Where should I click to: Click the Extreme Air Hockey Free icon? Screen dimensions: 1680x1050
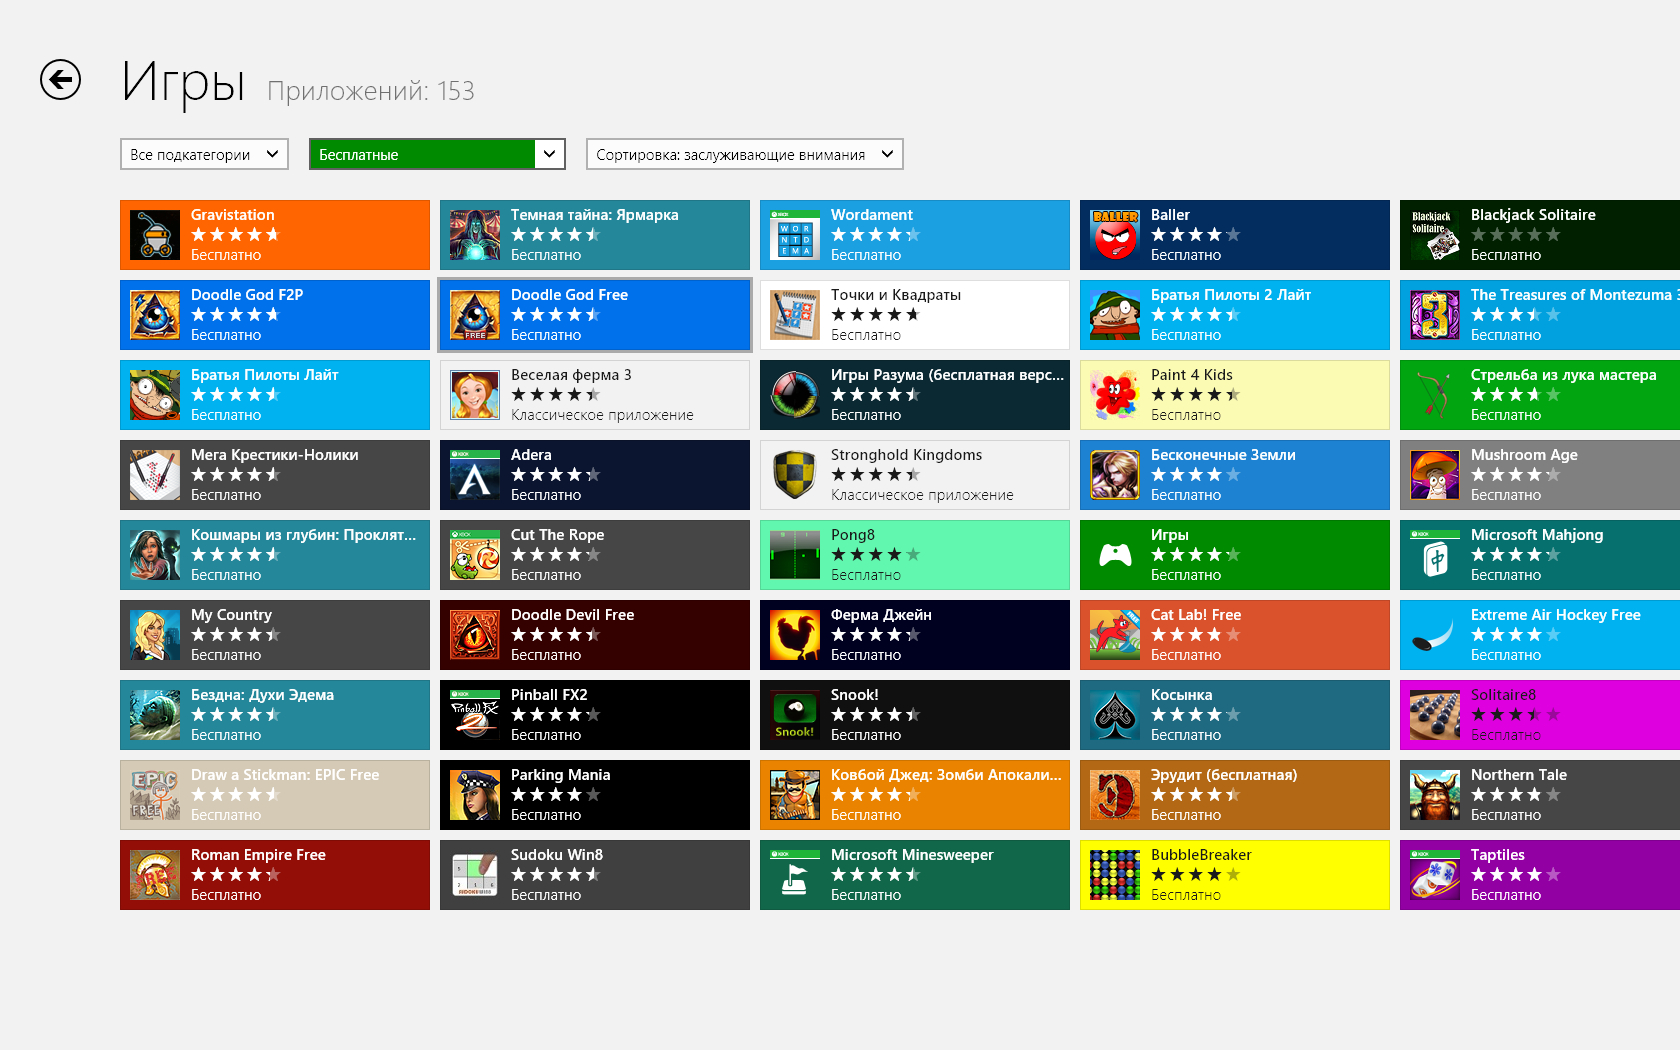pos(1435,635)
